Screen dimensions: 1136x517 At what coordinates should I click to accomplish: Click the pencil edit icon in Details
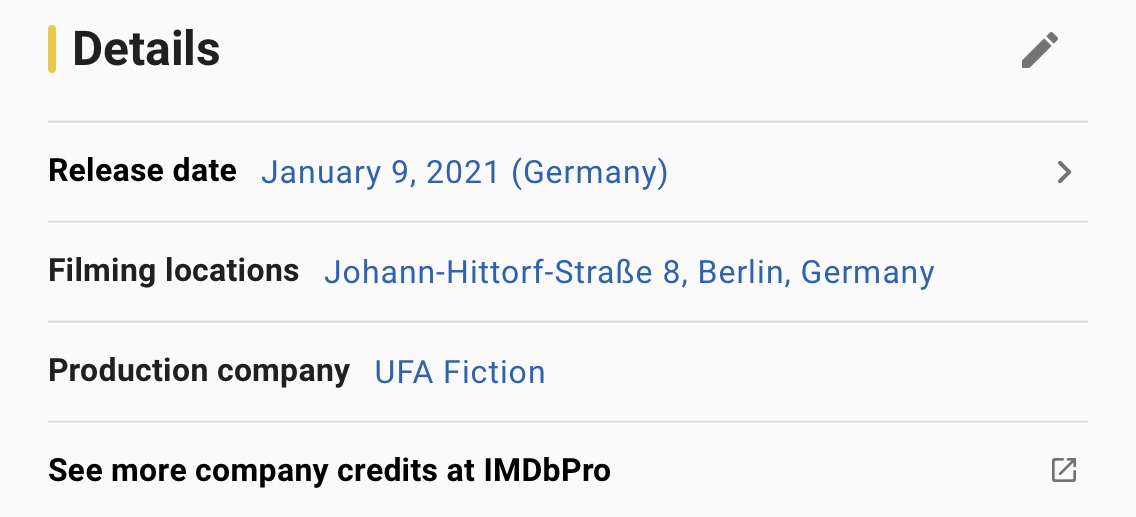(1040, 50)
